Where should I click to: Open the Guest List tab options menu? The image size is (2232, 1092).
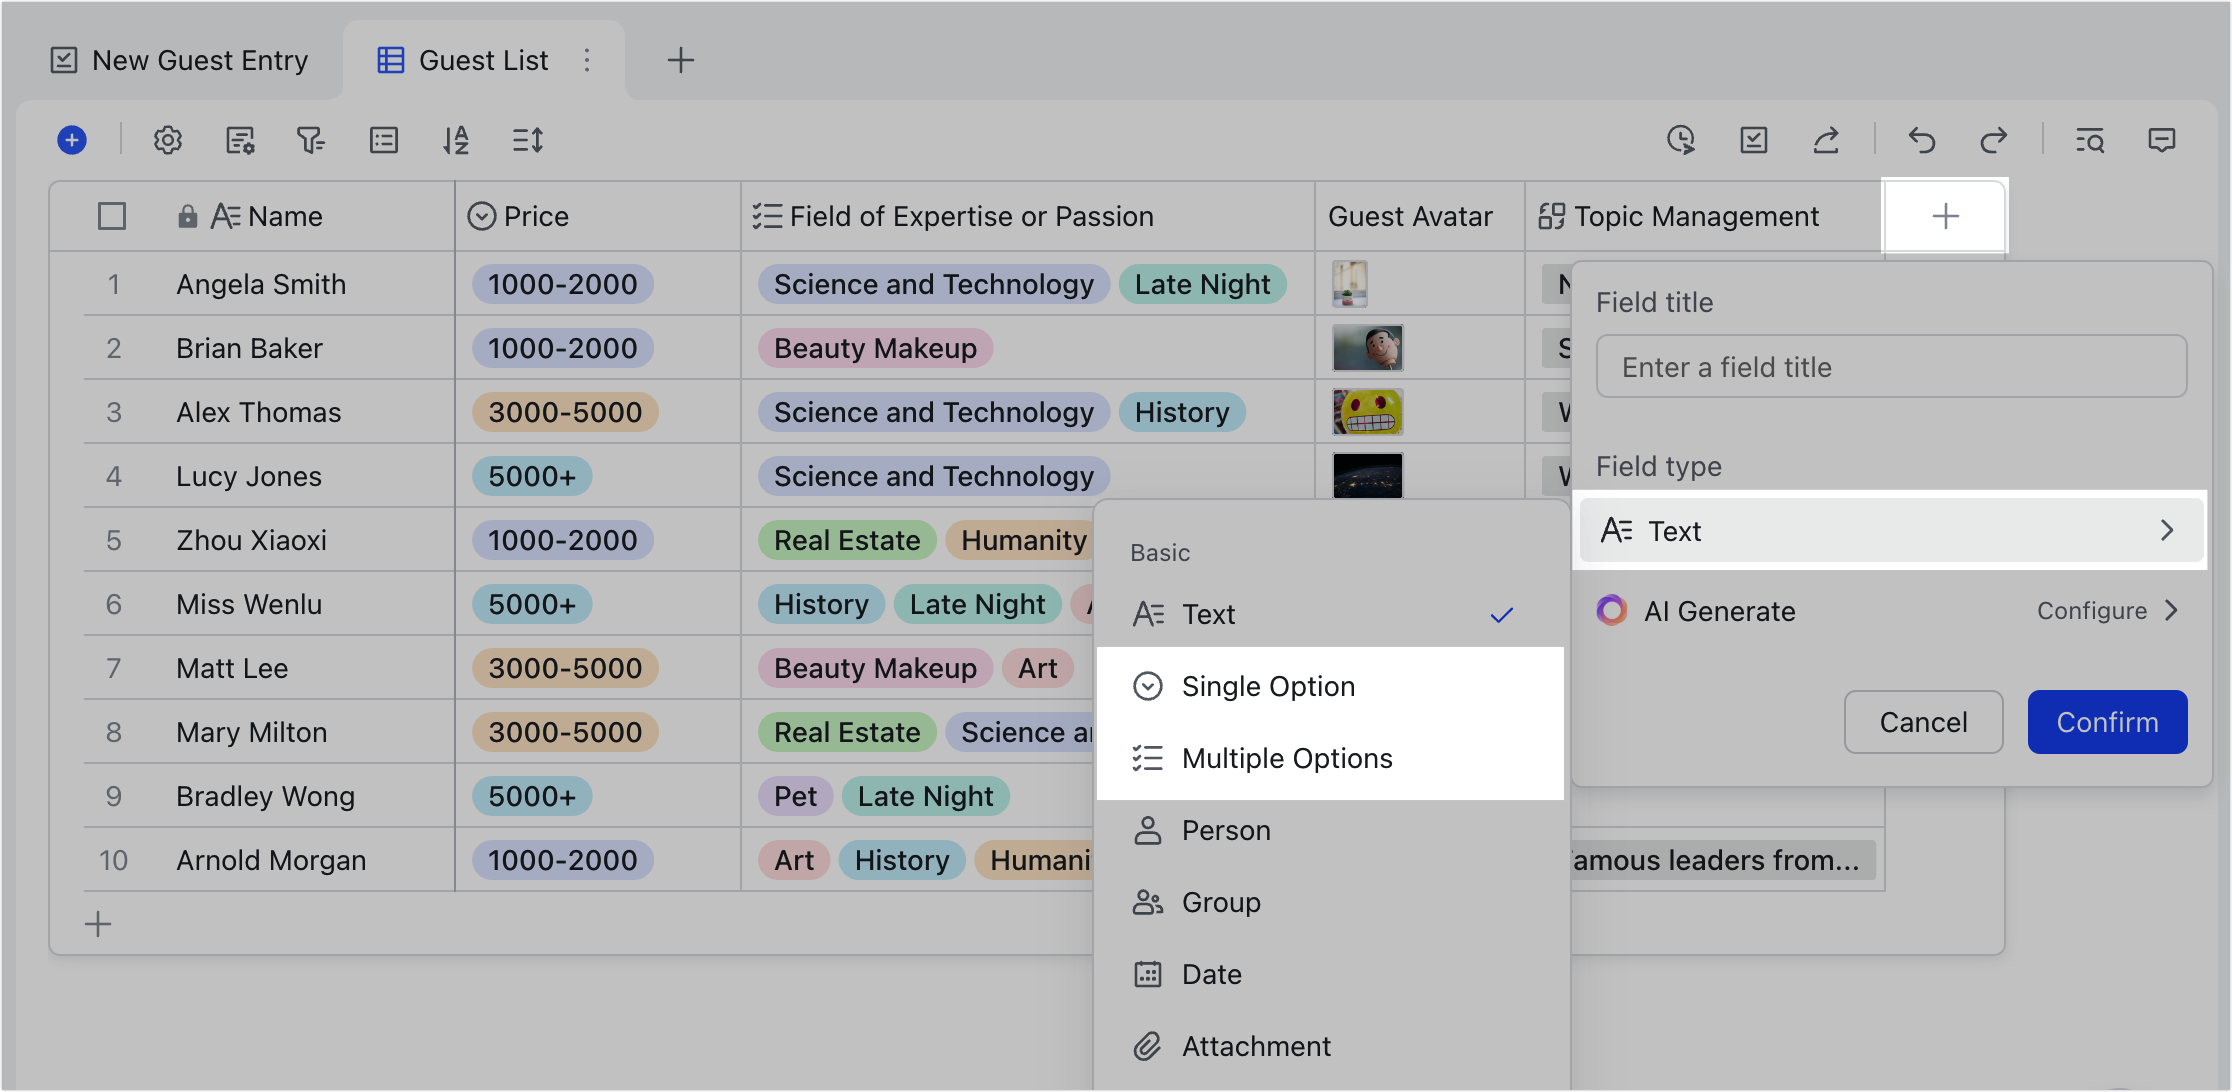pyautogui.click(x=587, y=60)
